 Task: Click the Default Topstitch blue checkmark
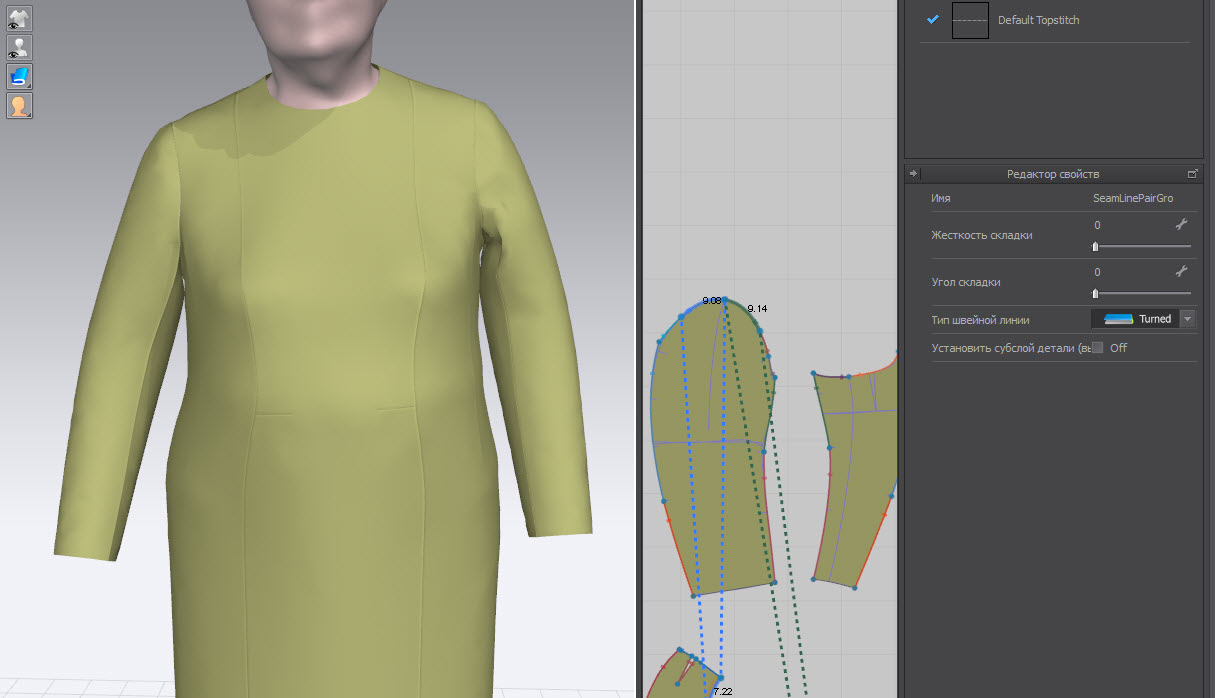click(x=932, y=20)
